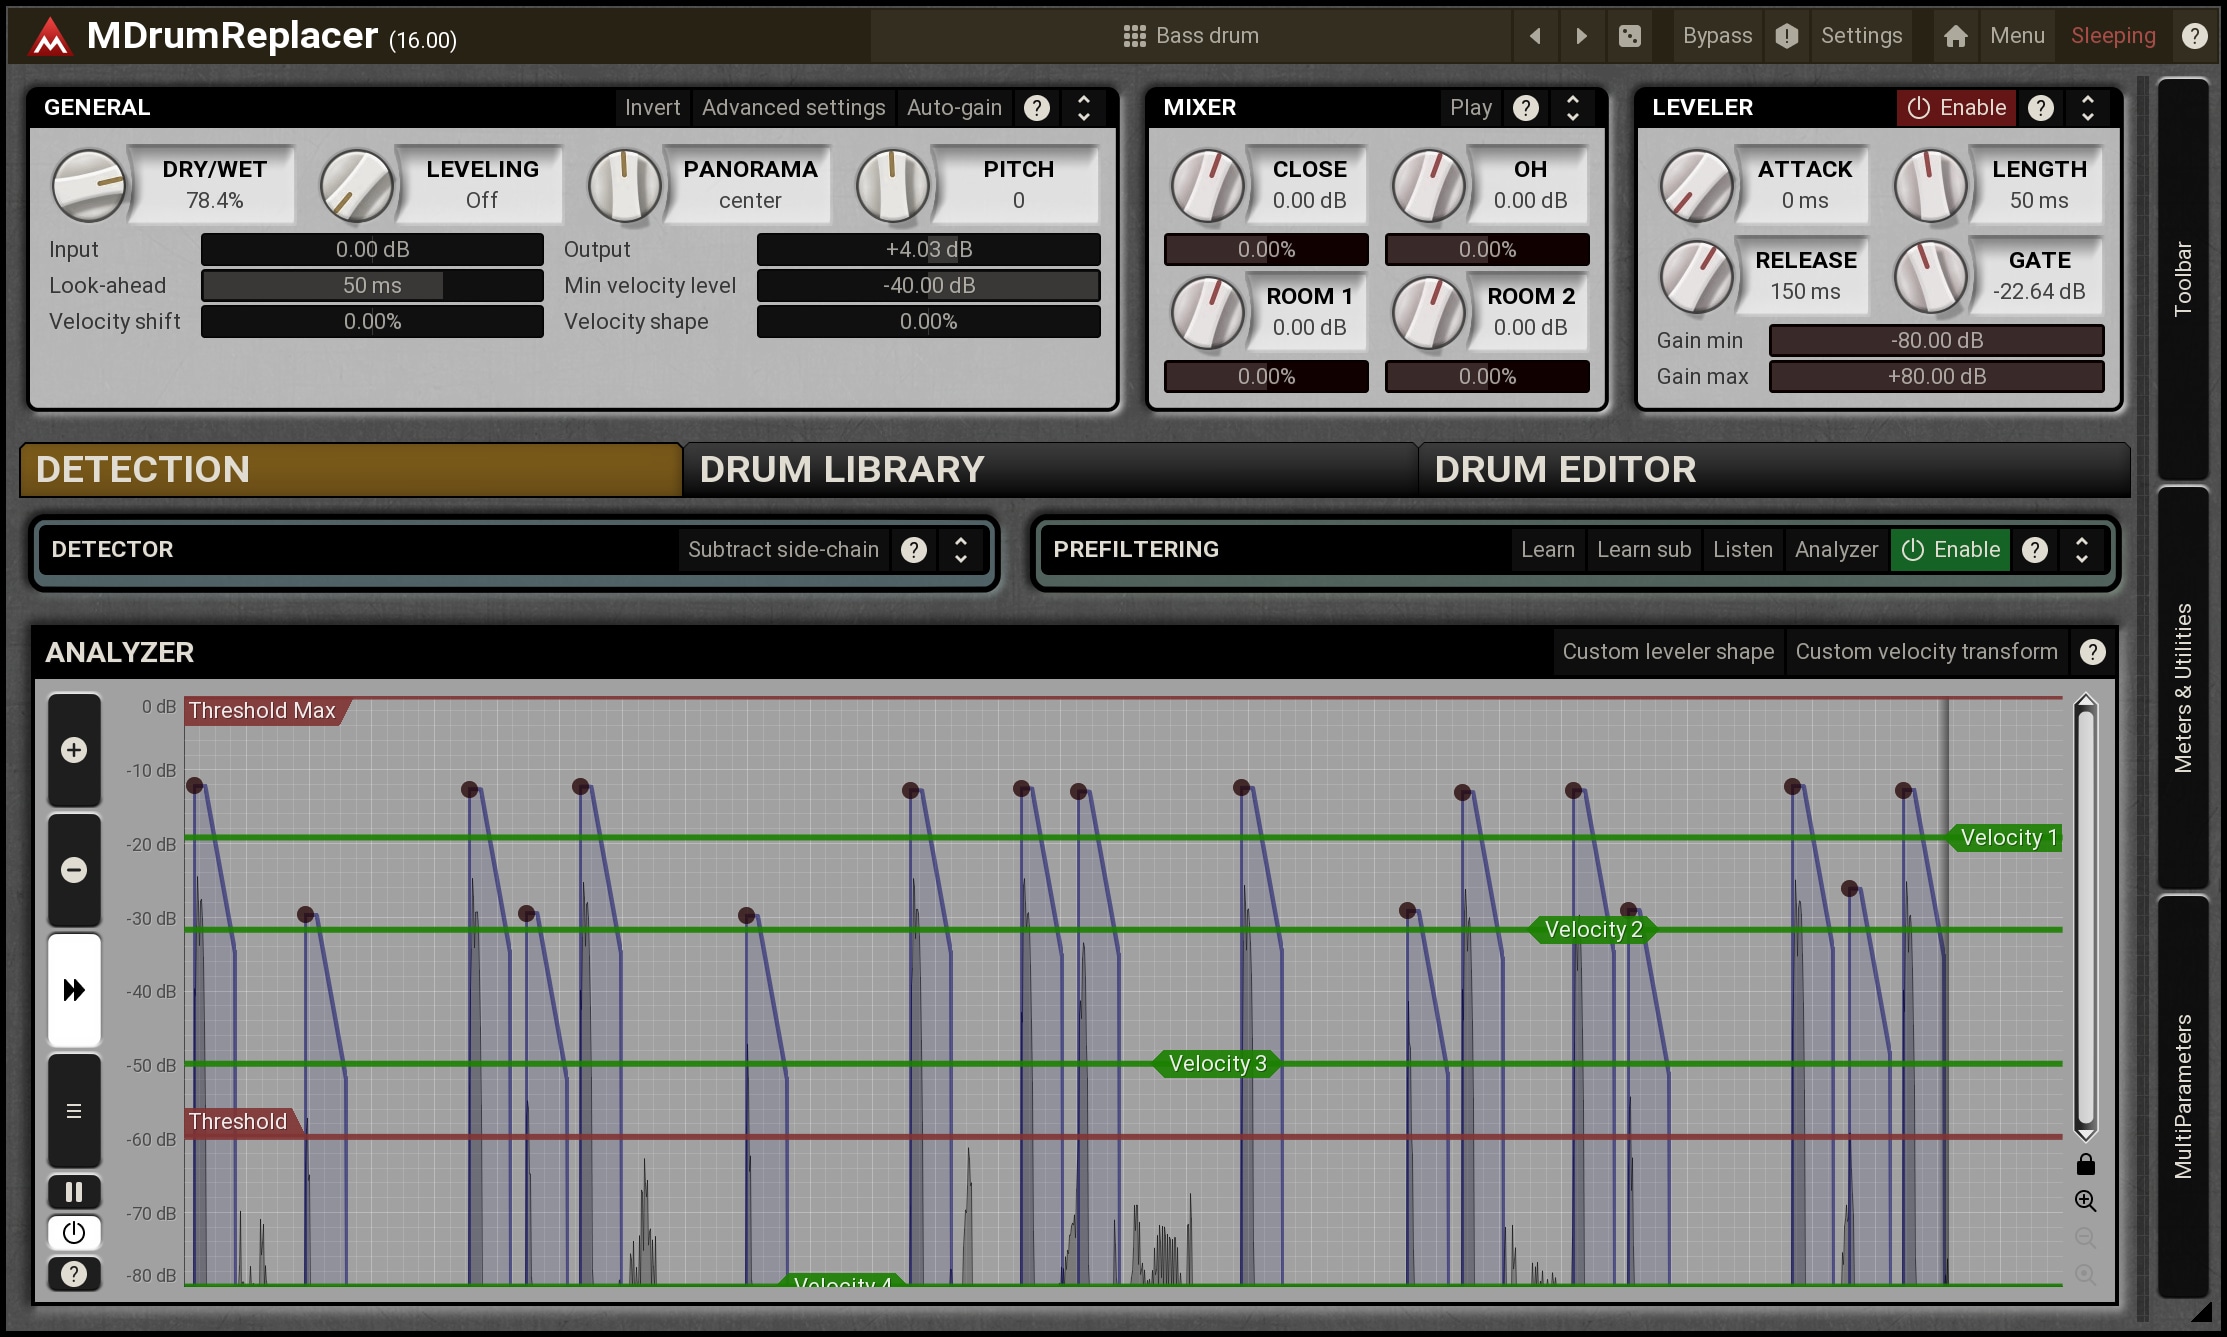Switch to Drum Library tab

(1050, 470)
